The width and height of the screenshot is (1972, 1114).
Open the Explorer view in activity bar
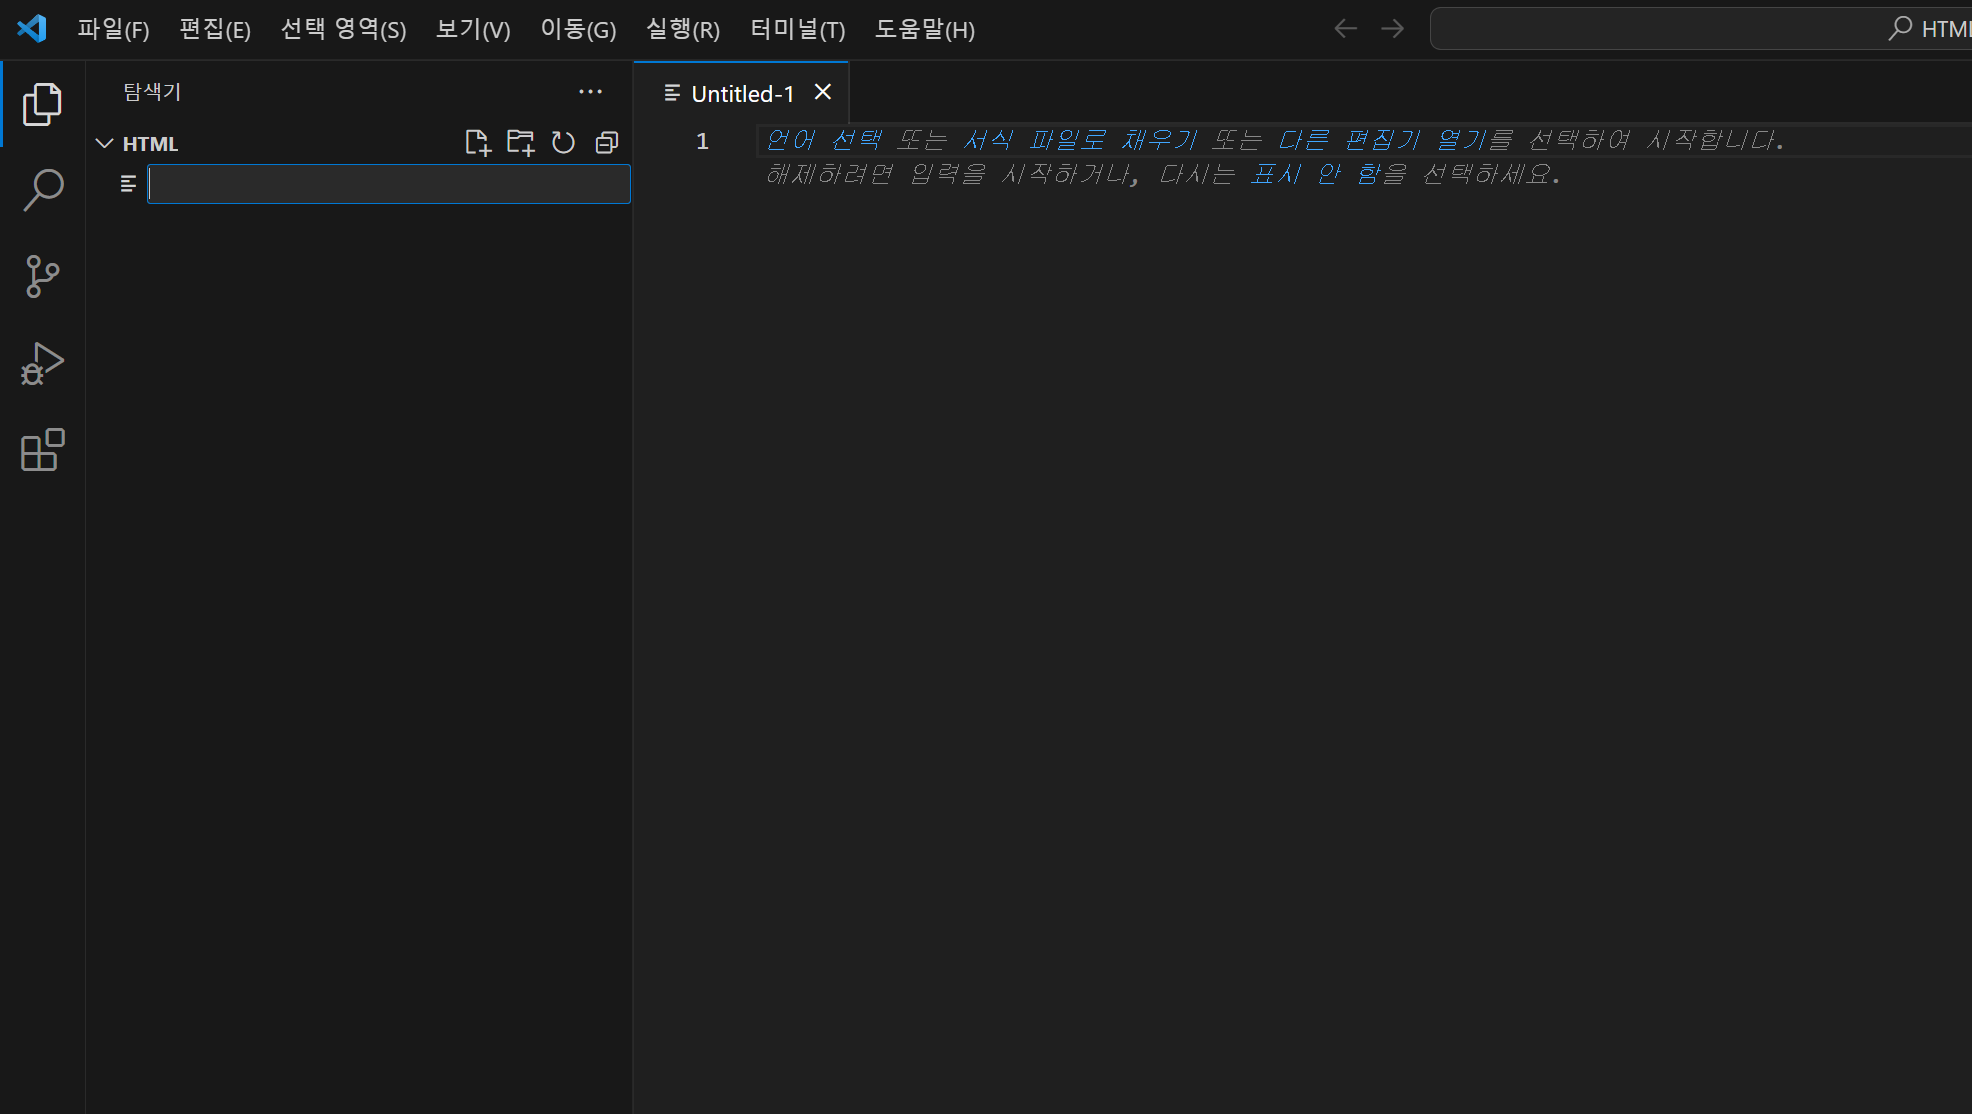pyautogui.click(x=42, y=104)
